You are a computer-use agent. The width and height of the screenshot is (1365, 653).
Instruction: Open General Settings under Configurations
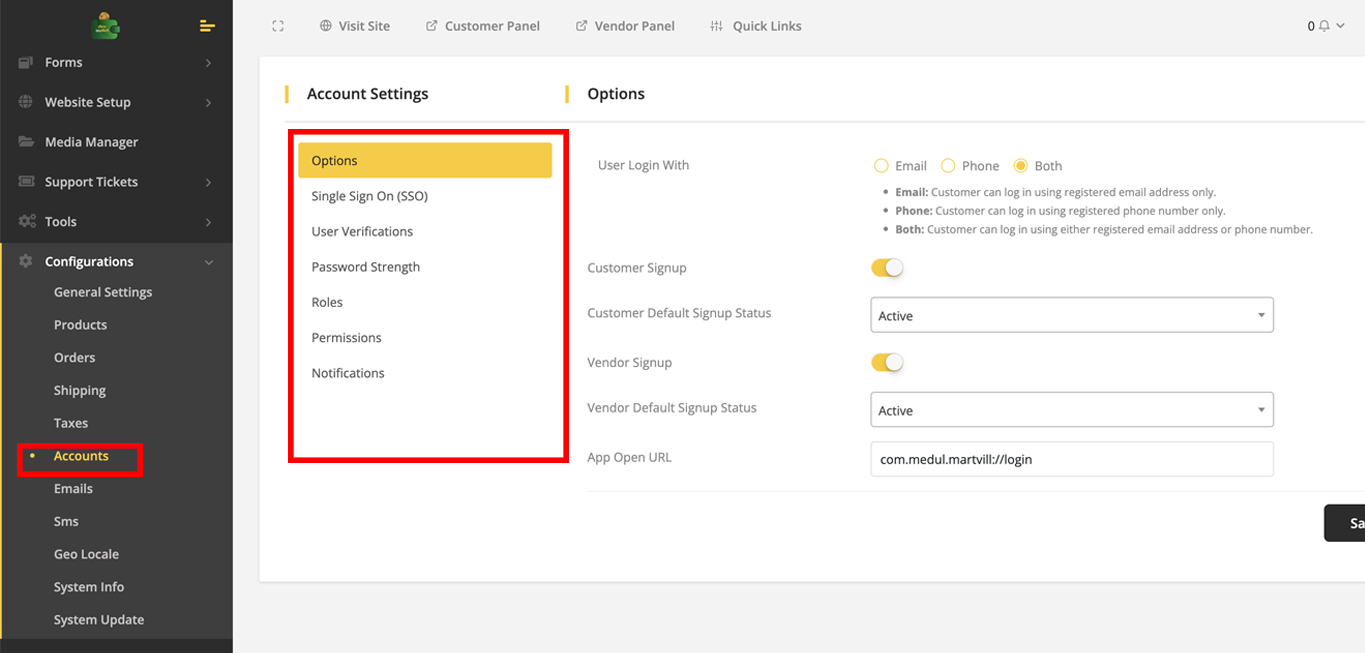[x=103, y=292]
